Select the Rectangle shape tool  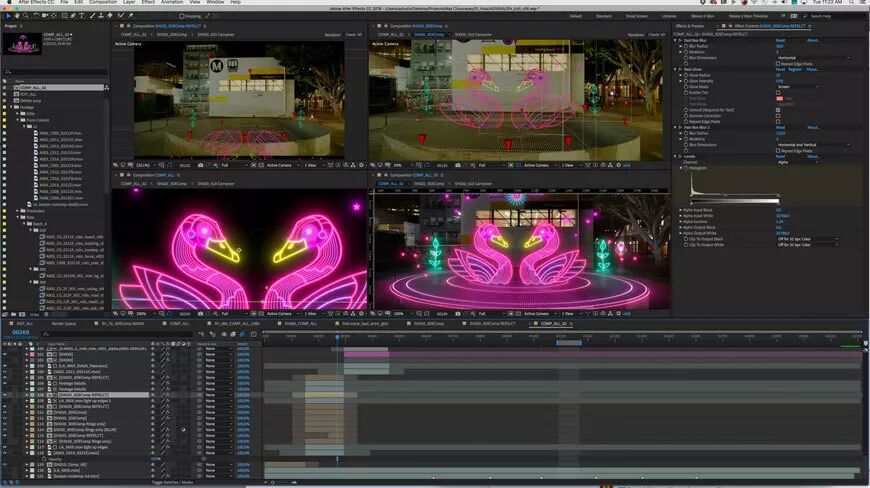pyautogui.click(x=64, y=16)
